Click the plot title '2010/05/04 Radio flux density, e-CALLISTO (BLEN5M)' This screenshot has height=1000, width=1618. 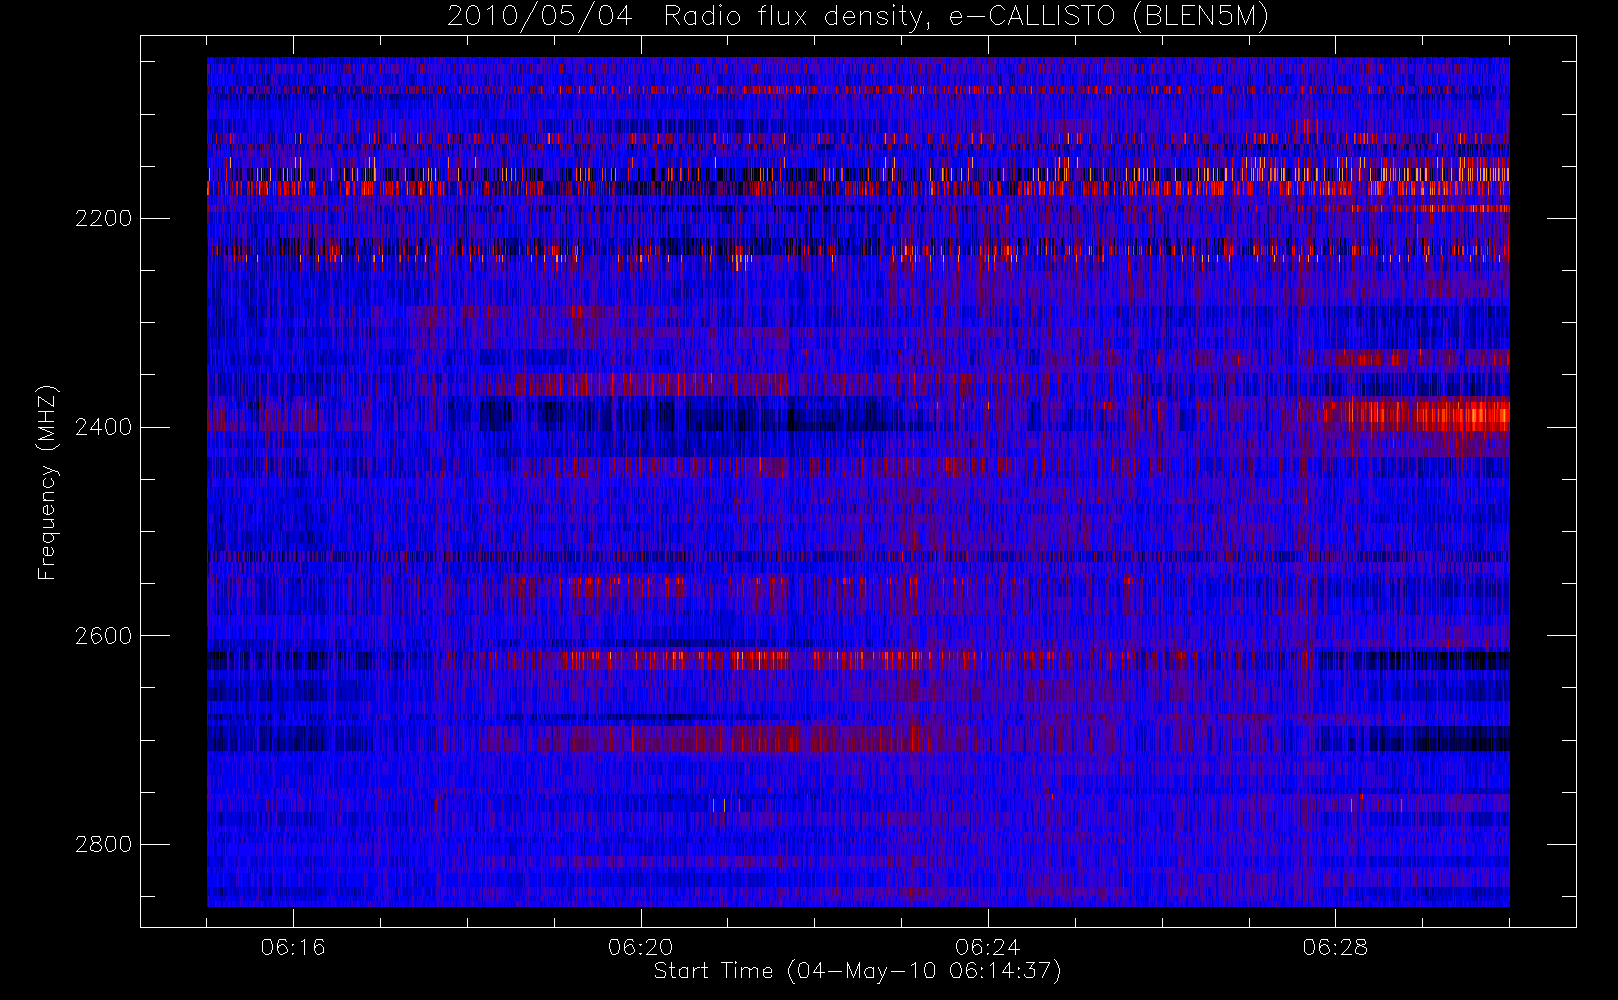click(x=858, y=16)
